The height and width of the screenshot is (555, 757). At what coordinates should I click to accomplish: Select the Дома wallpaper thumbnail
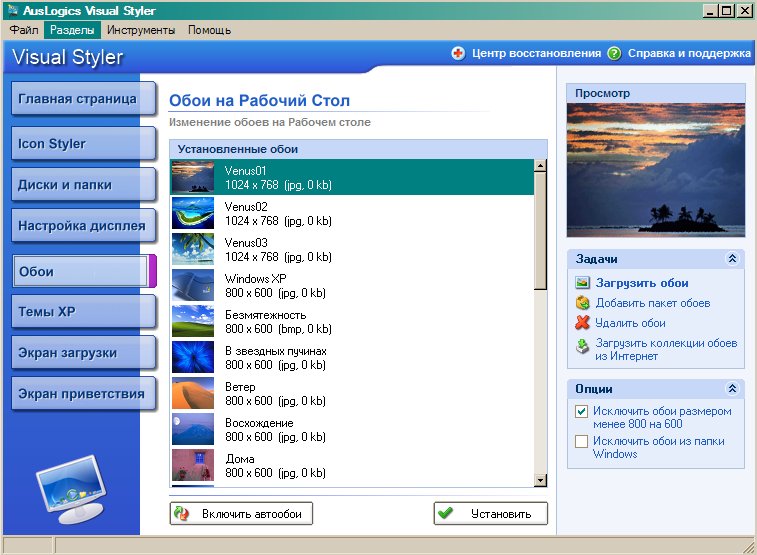[x=193, y=465]
